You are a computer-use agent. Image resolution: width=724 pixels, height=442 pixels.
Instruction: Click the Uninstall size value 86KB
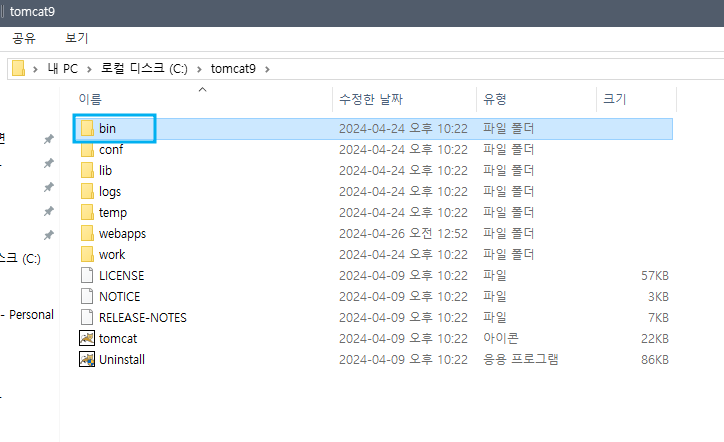tap(655, 359)
